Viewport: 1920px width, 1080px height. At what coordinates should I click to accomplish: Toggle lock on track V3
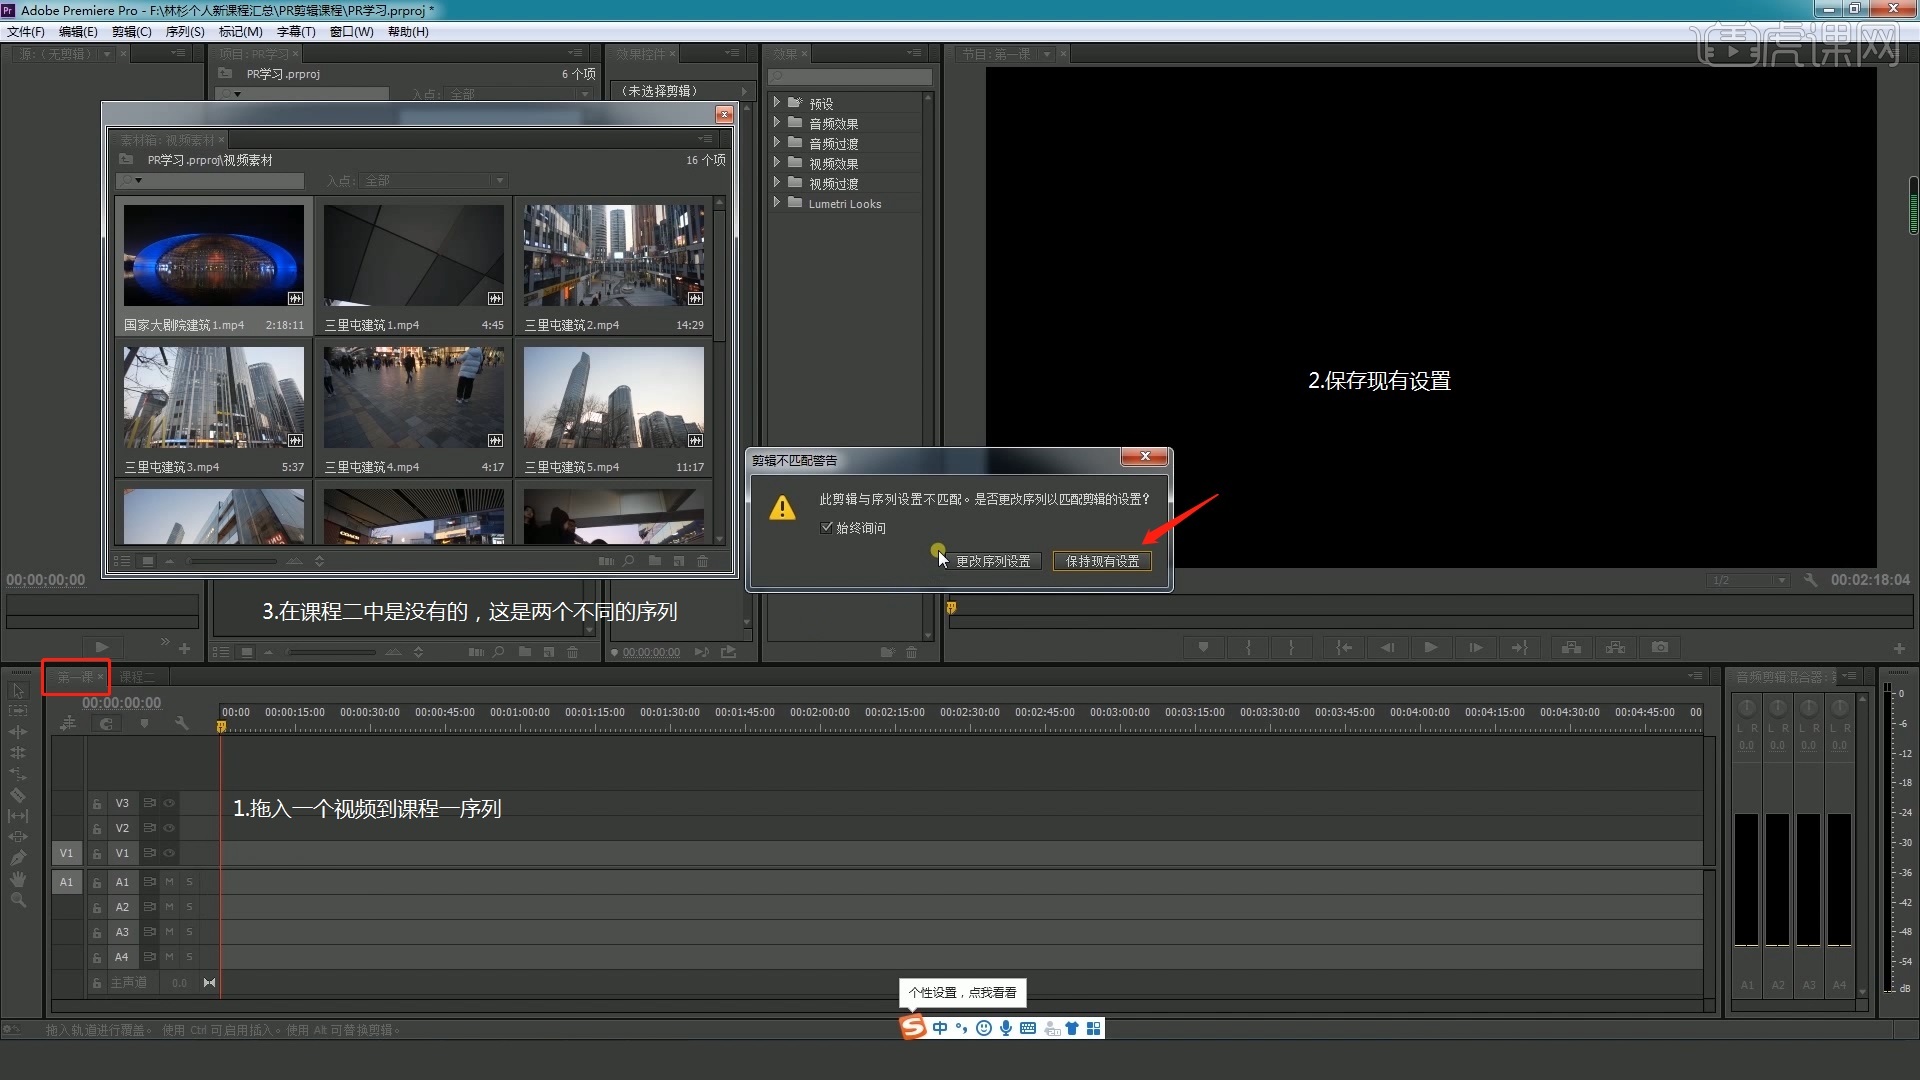[x=97, y=803]
